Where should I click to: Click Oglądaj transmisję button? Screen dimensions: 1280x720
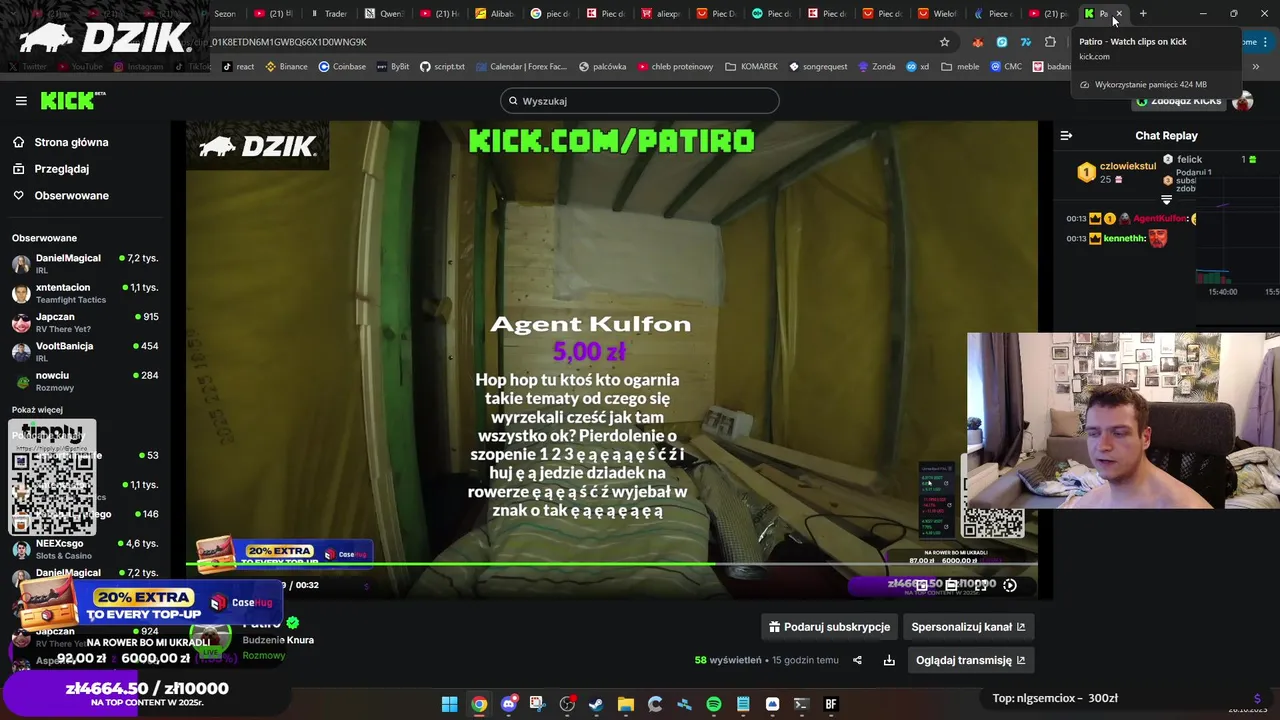pos(970,660)
